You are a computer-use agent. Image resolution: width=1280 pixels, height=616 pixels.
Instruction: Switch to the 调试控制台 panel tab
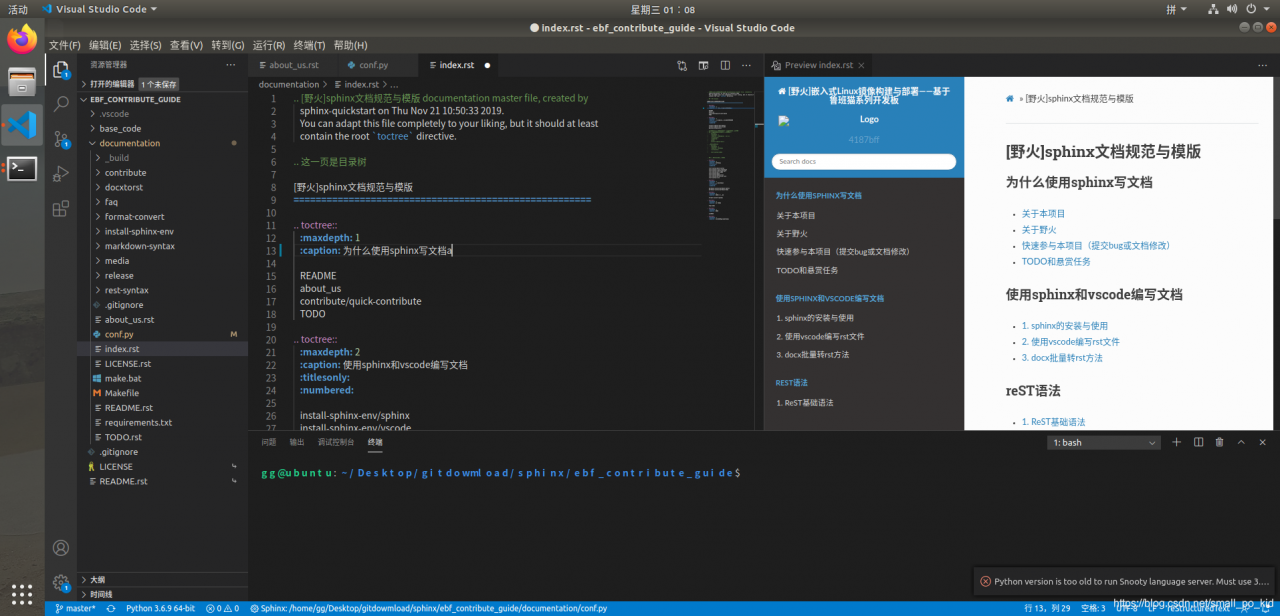click(336, 442)
